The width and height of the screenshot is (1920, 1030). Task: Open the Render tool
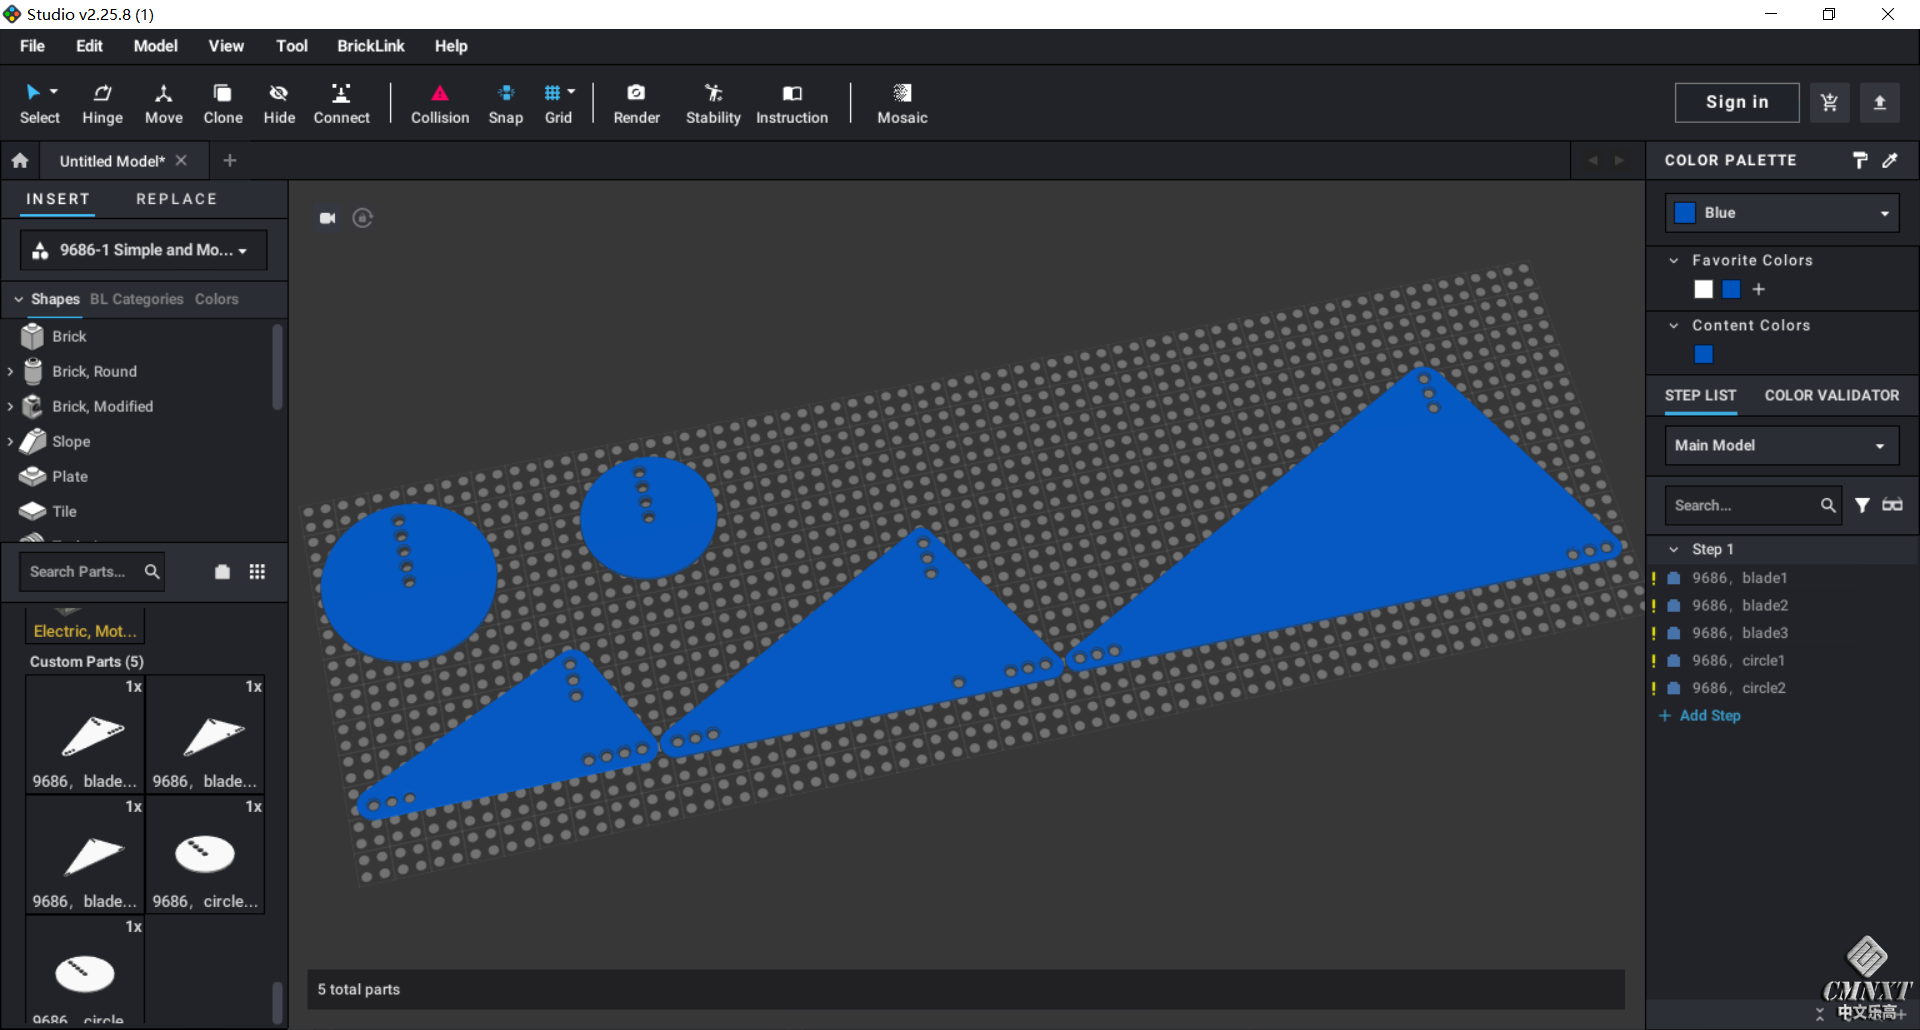click(637, 104)
